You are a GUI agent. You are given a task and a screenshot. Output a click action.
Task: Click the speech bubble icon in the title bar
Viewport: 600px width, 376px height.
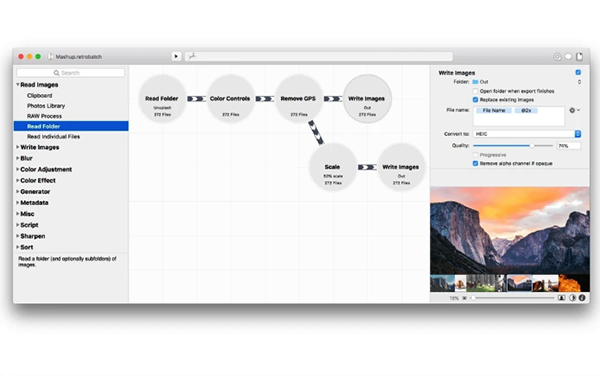click(x=569, y=57)
